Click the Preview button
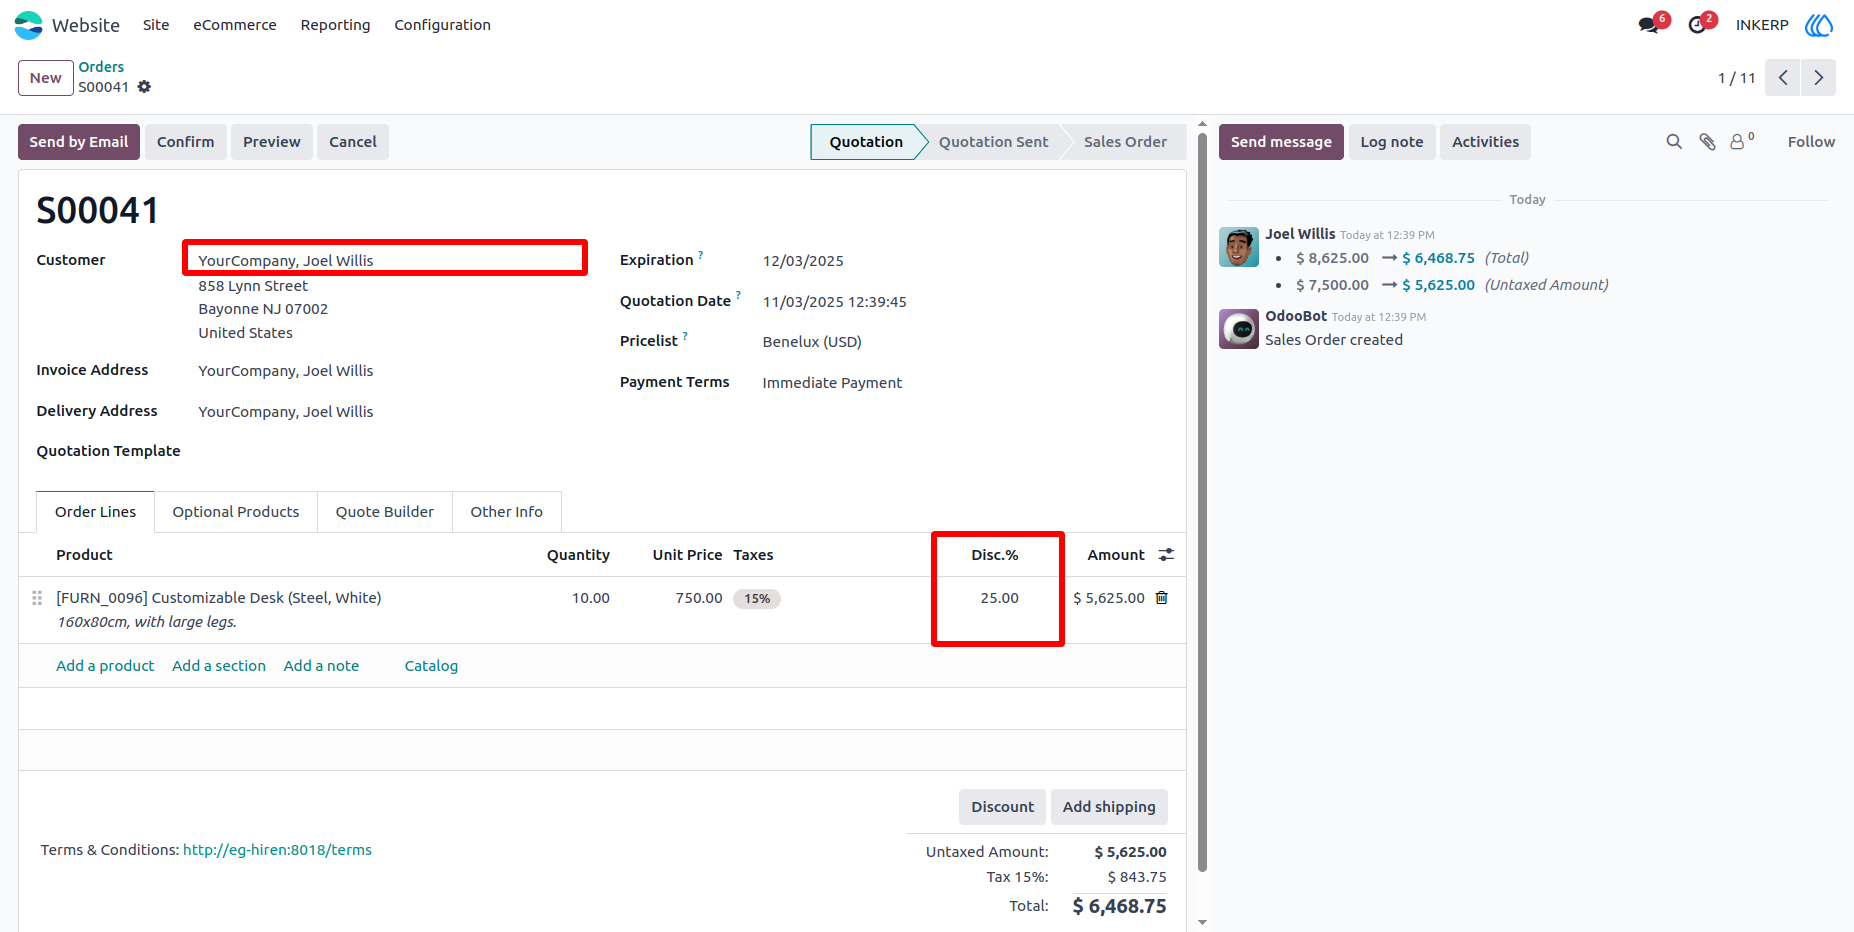The width and height of the screenshot is (1854, 932). (x=272, y=142)
